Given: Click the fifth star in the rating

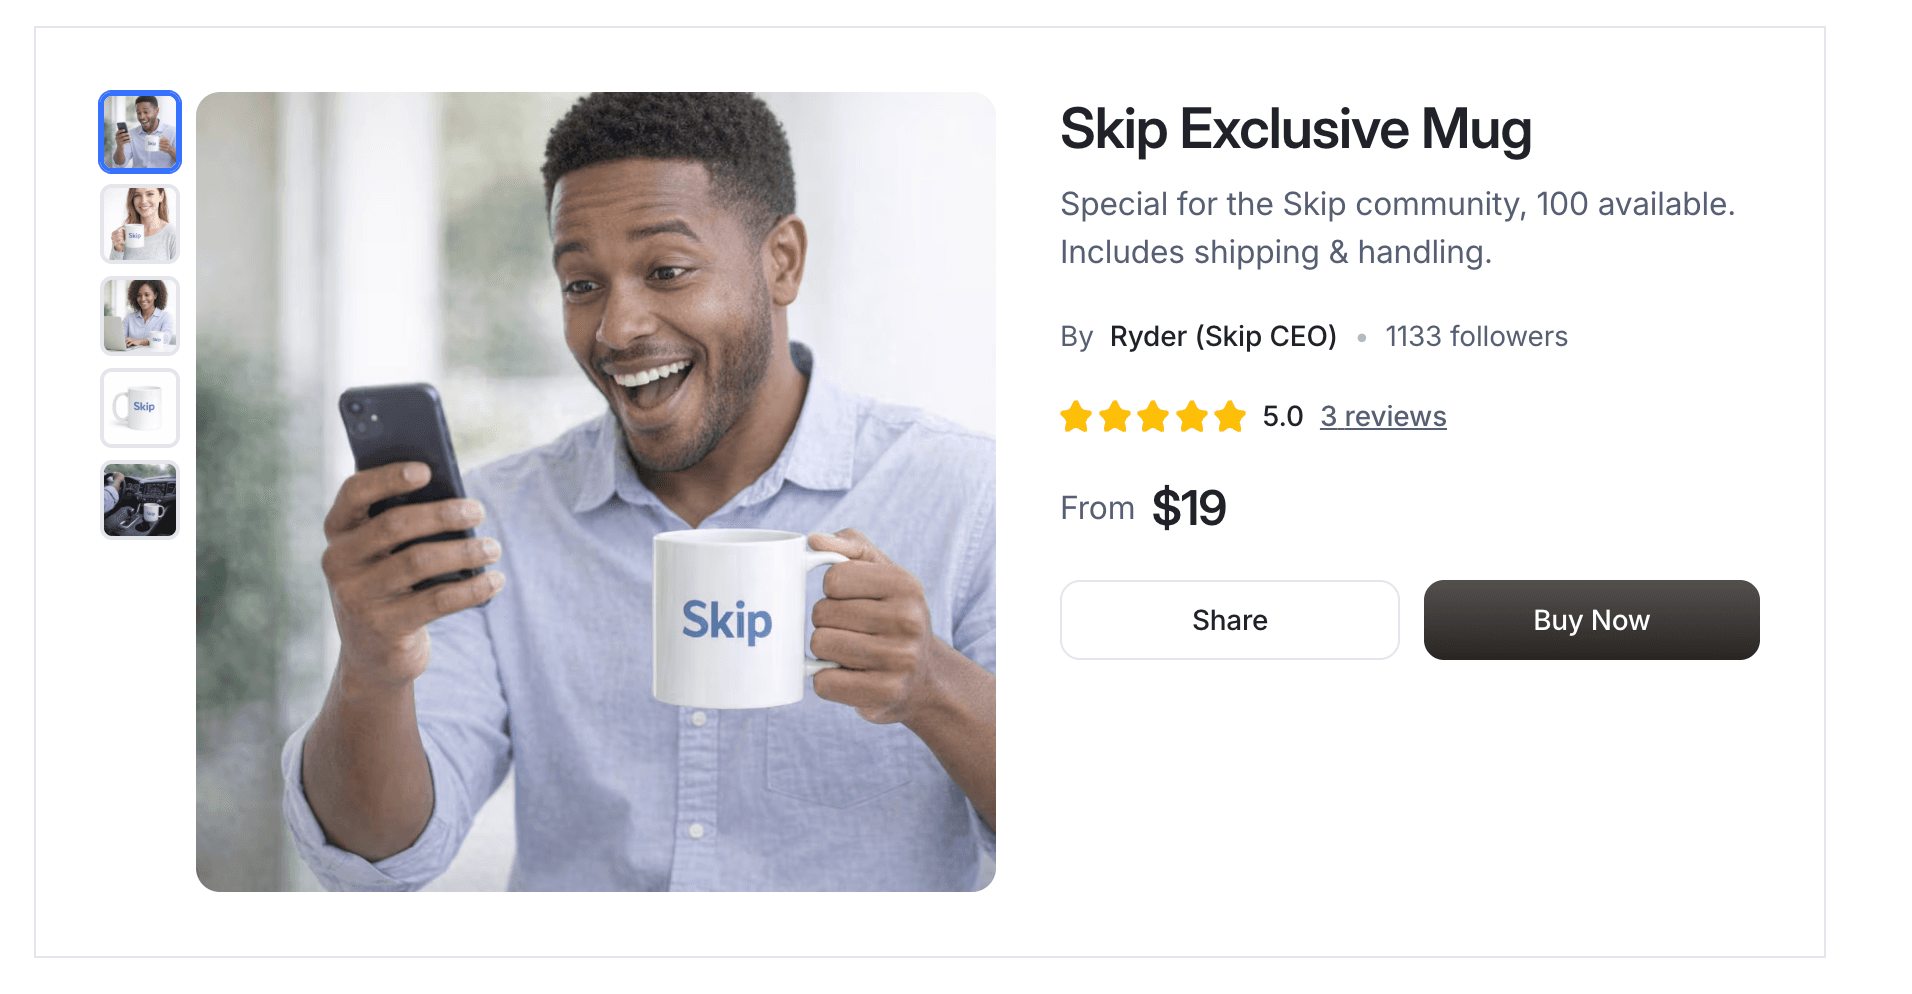Looking at the screenshot, I should click(x=1229, y=417).
